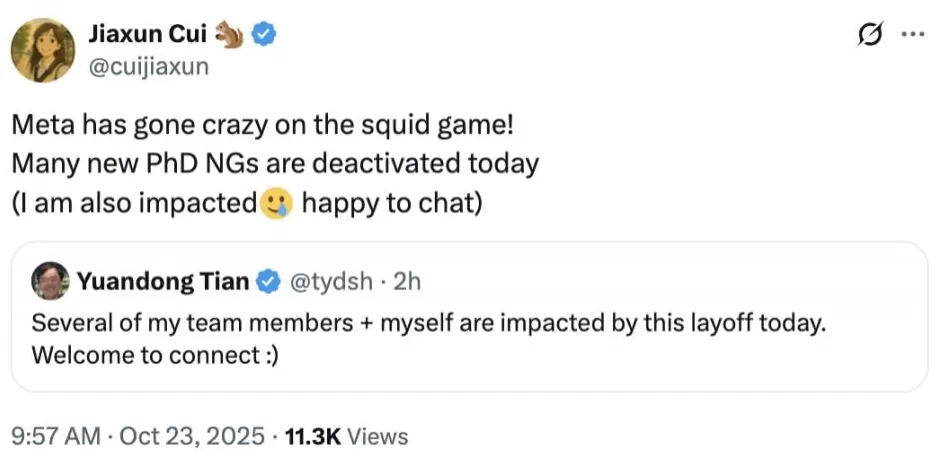The image size is (940, 466).
Task: Open the @tydsh handle
Action: tap(325, 283)
